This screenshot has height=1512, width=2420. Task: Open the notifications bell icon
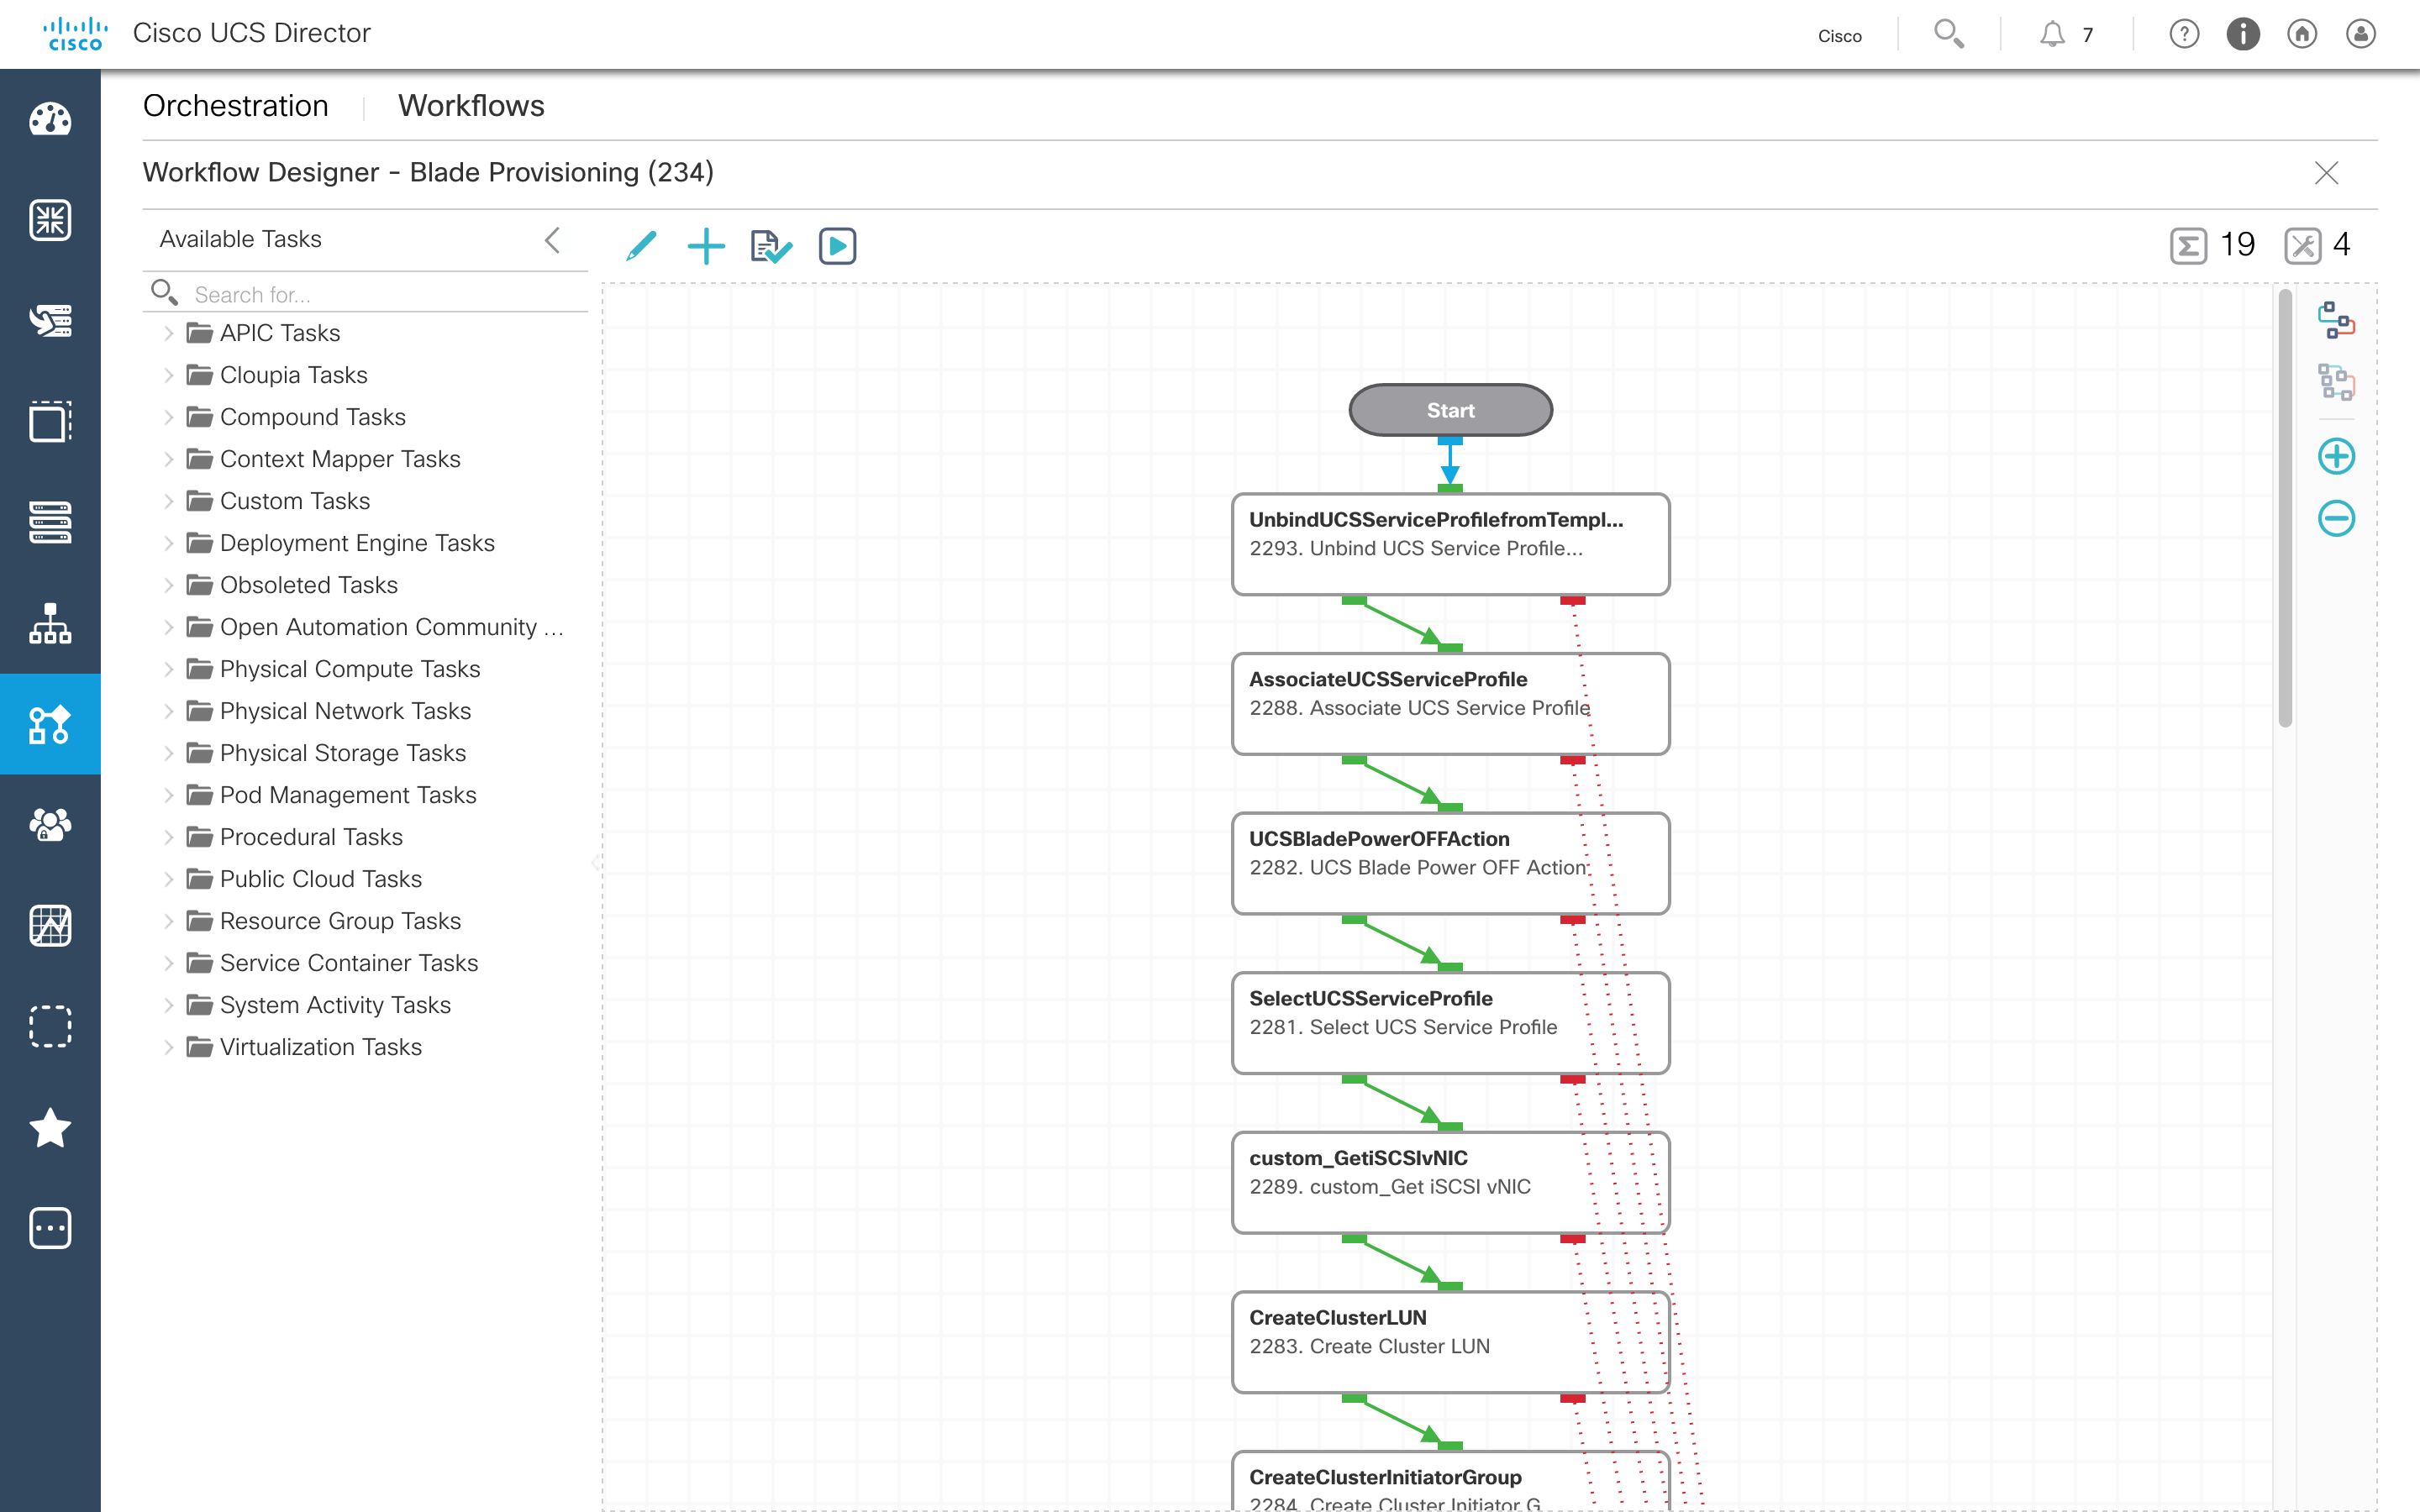(2051, 35)
